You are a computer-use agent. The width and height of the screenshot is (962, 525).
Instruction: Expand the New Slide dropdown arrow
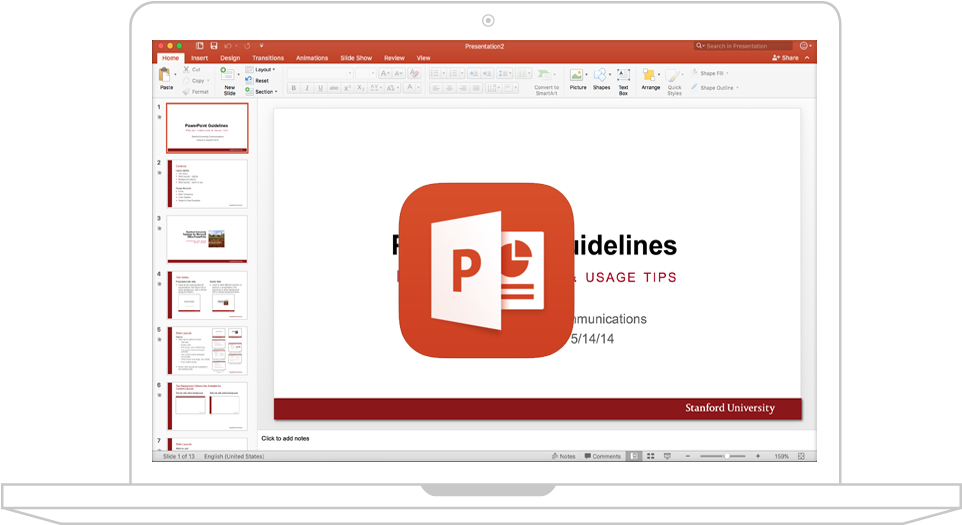(x=238, y=75)
